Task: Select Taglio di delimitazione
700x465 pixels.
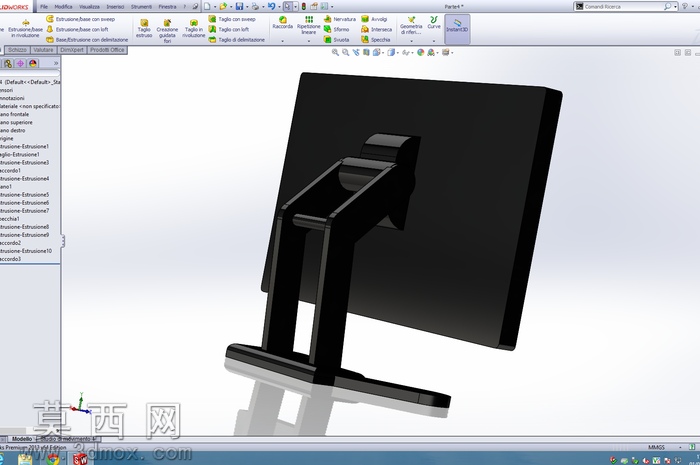Action: pyautogui.click(x=237, y=40)
